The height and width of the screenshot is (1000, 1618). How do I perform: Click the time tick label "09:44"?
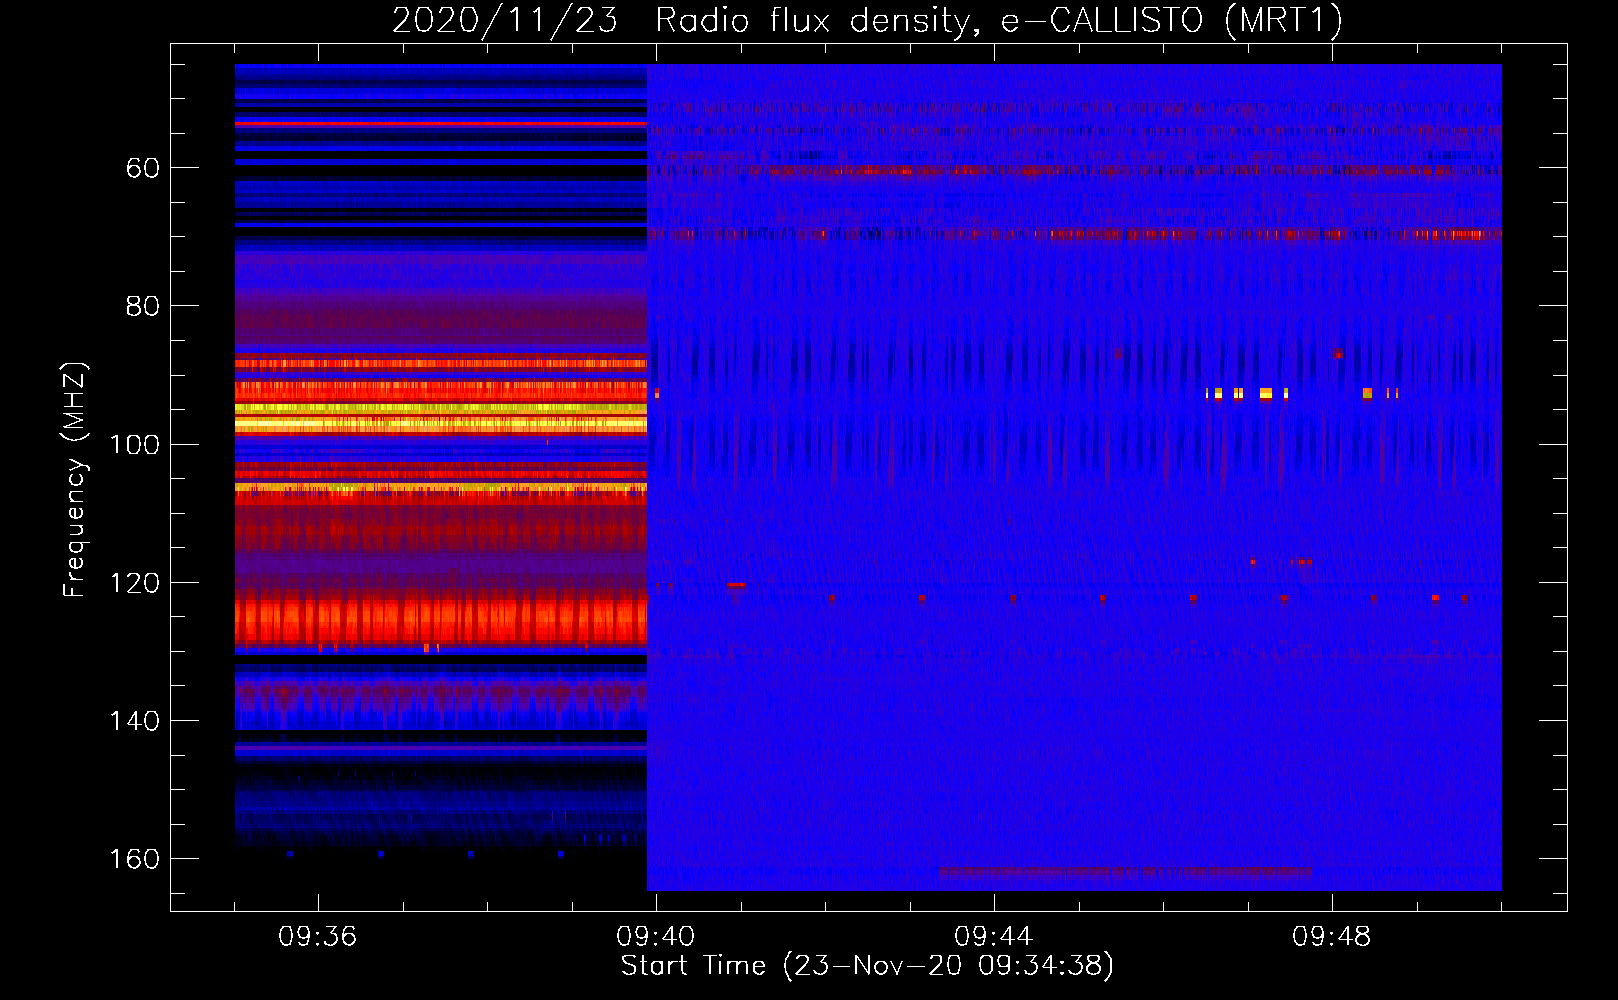994,937
